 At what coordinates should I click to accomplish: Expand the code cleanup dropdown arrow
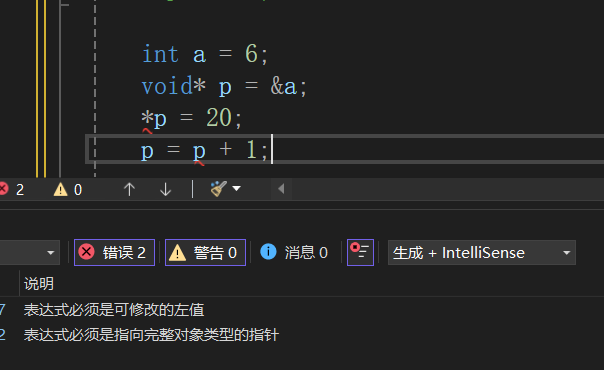[x=237, y=189]
